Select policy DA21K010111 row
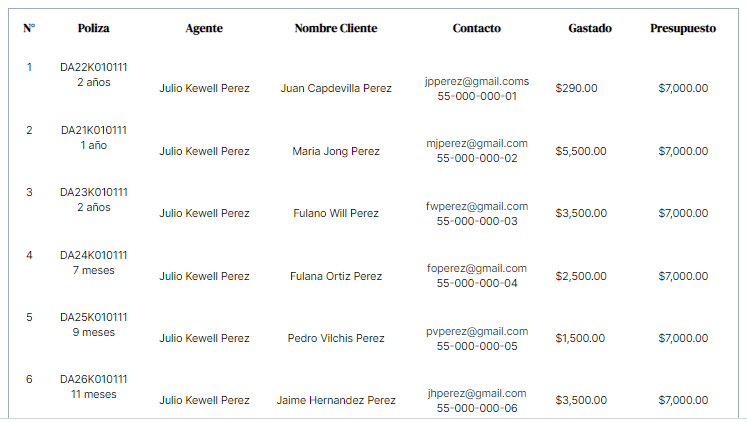This screenshot has width=747, height=425. [x=94, y=130]
